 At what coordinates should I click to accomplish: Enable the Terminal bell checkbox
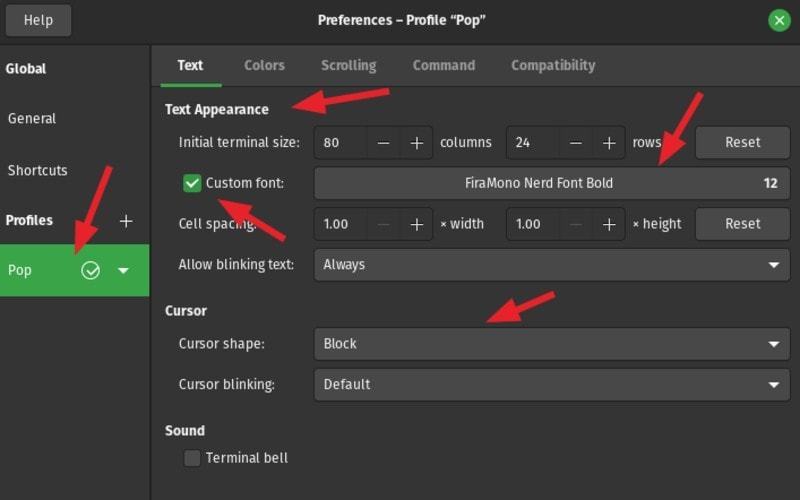[192, 458]
